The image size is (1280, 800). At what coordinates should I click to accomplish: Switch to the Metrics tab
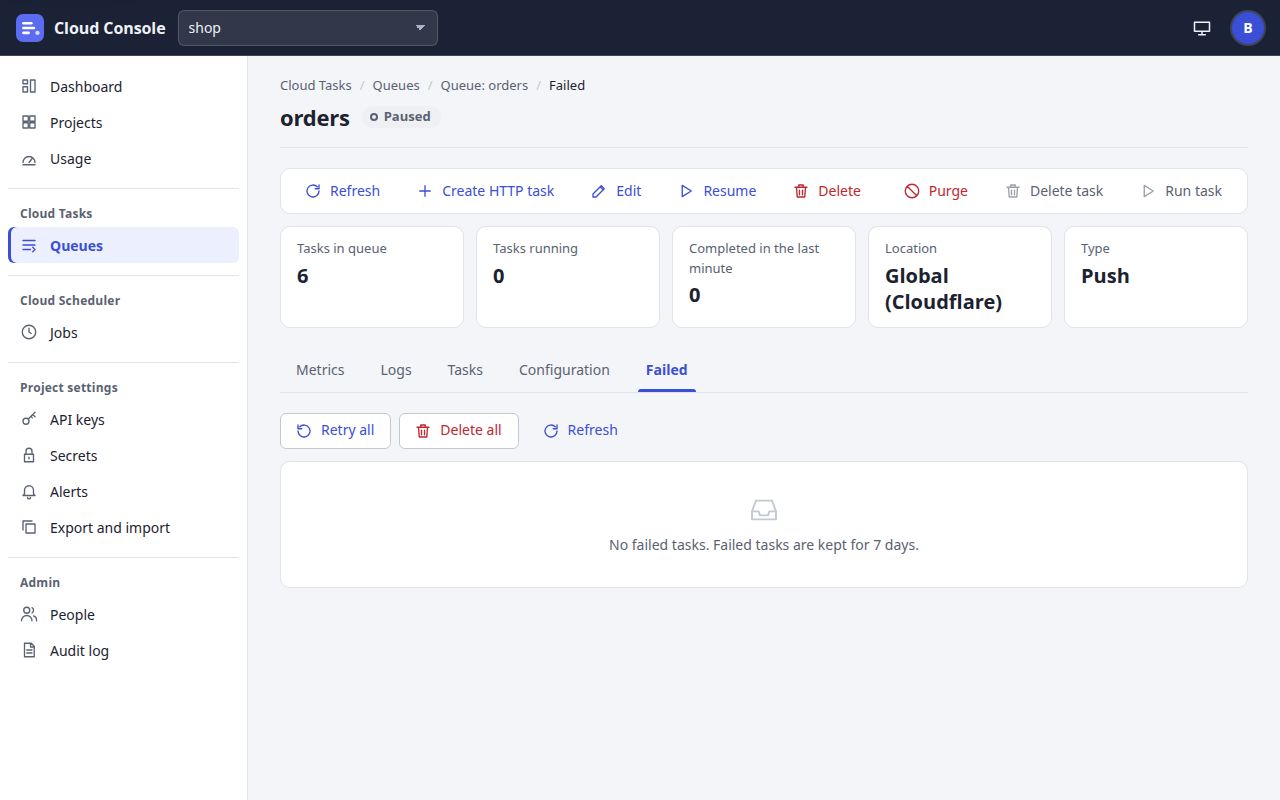(x=320, y=370)
